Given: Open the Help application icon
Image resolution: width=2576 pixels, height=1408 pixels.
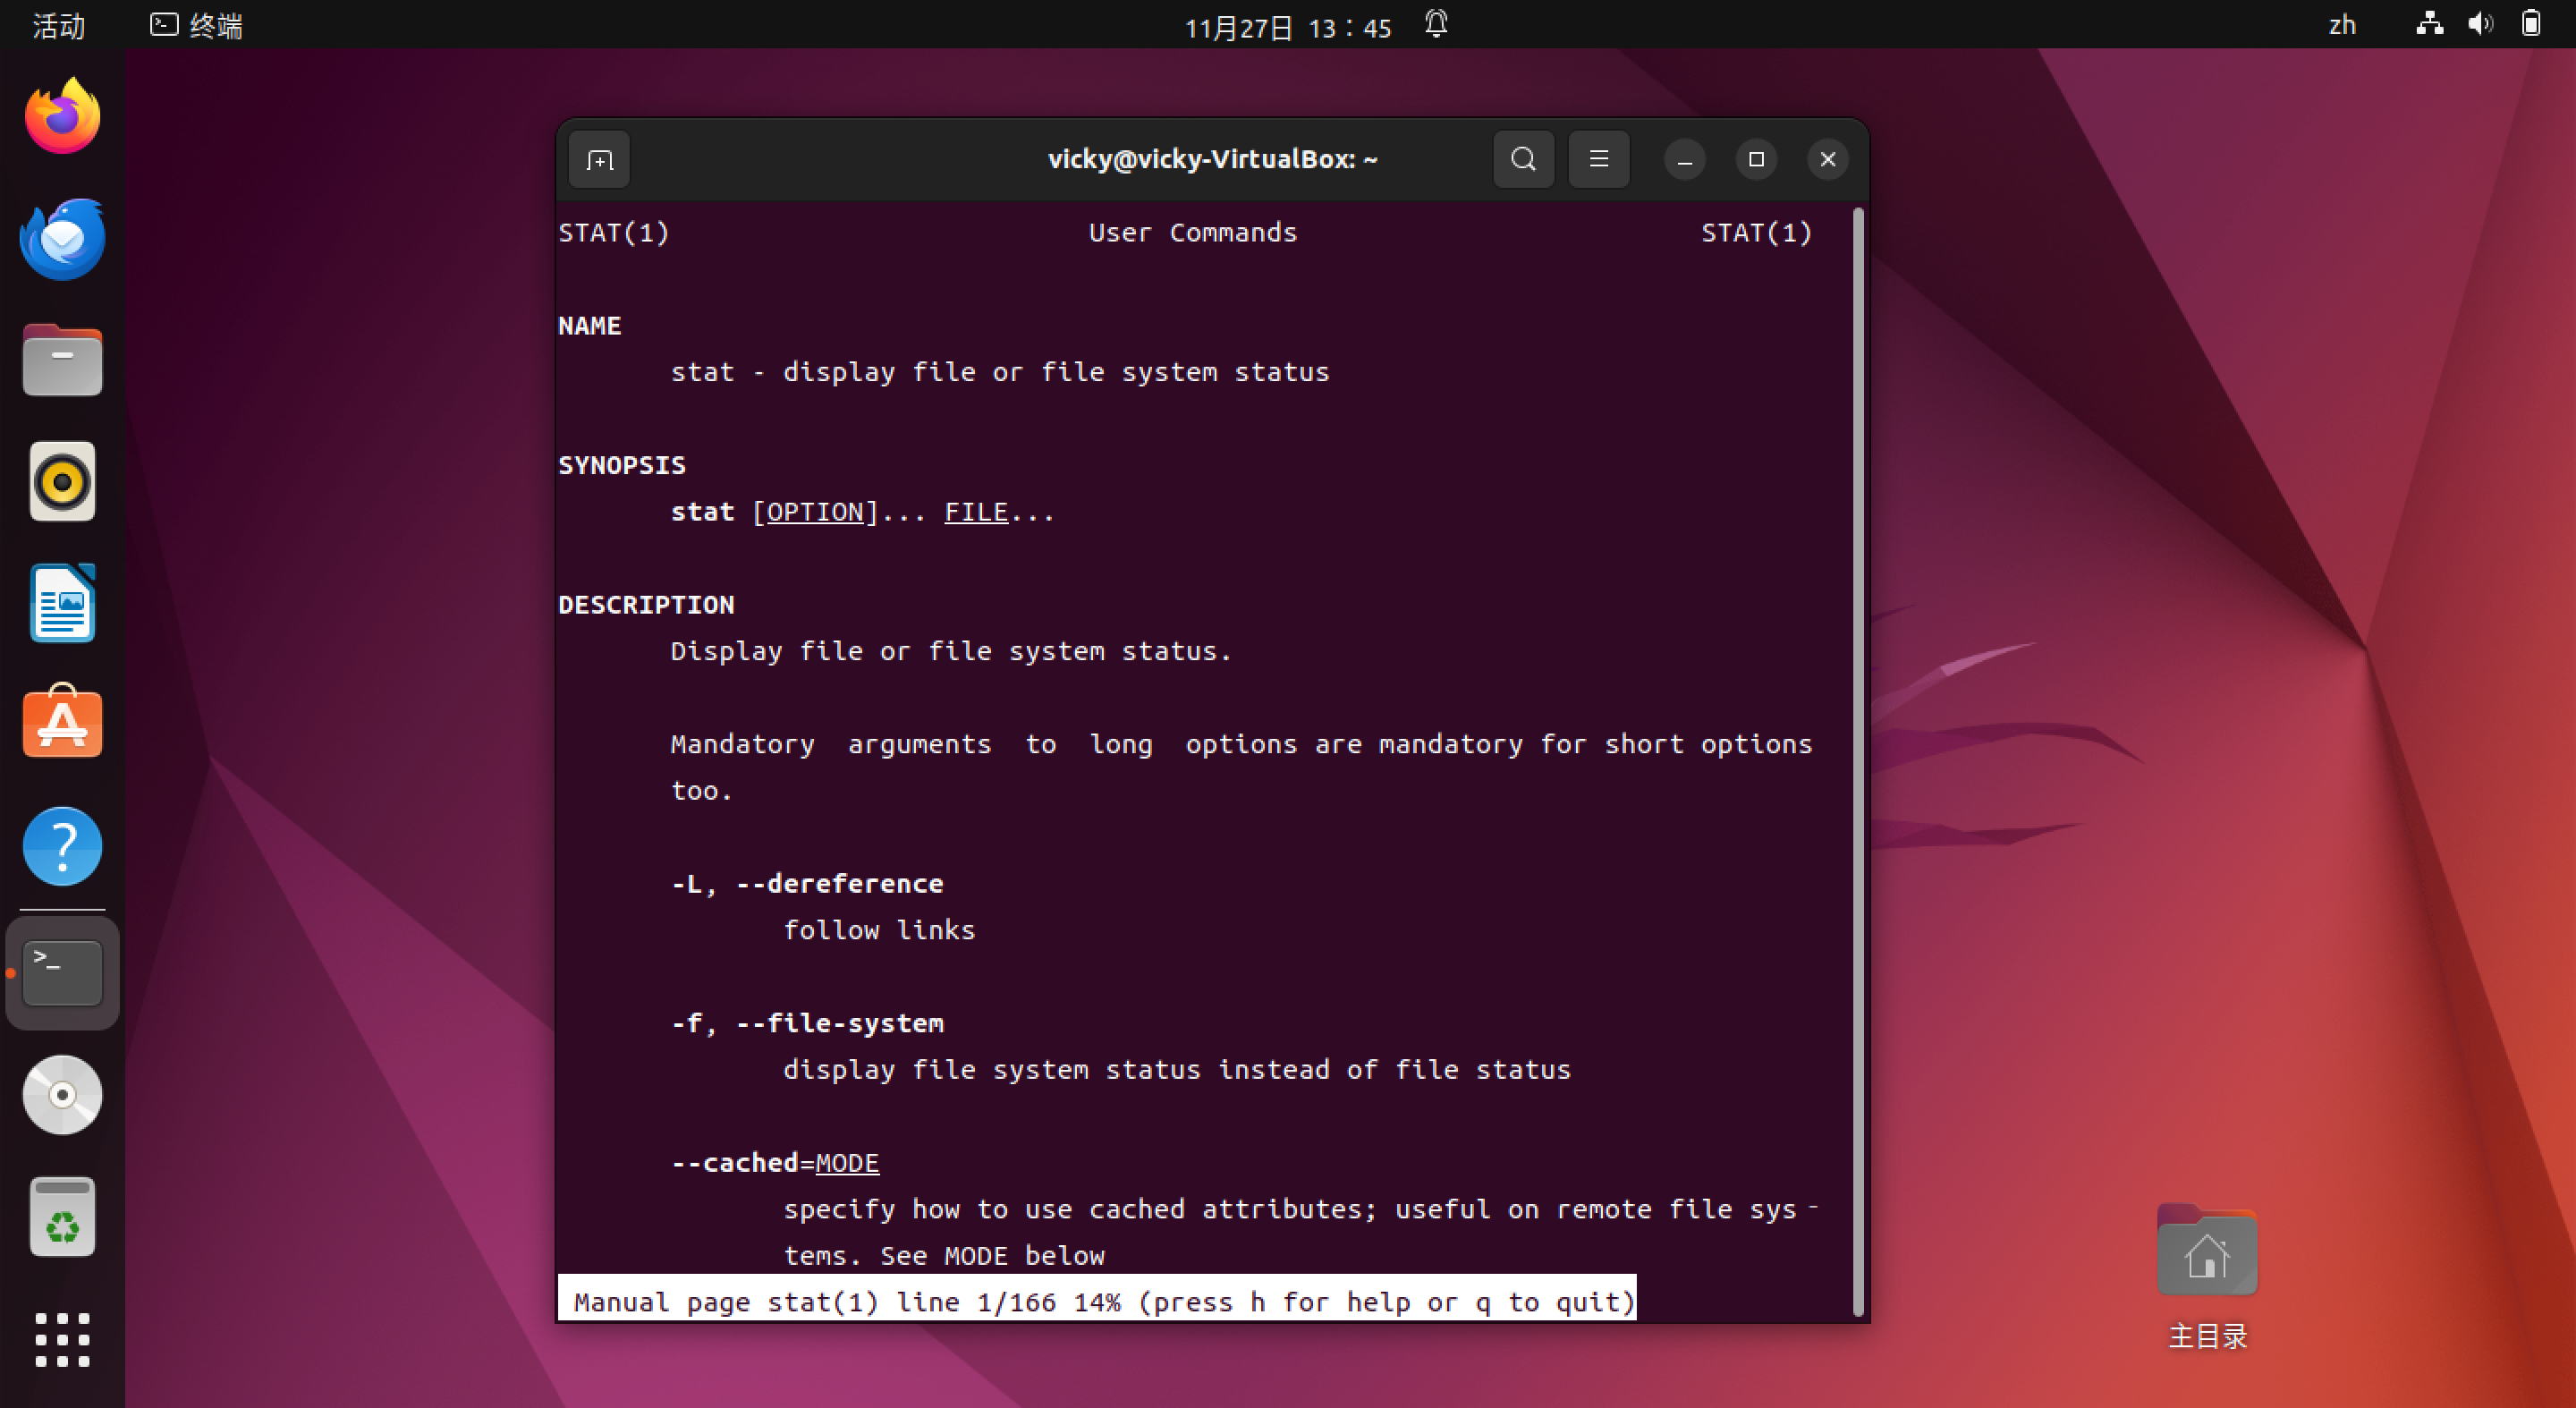Looking at the screenshot, I should (x=62, y=846).
